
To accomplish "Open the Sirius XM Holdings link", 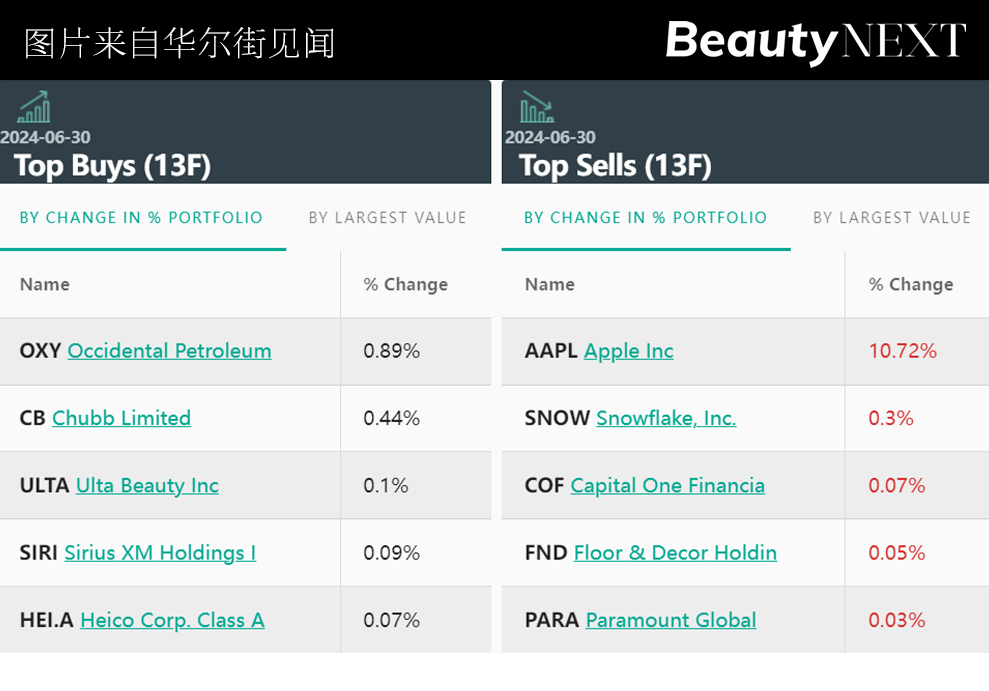I will pos(160,553).
